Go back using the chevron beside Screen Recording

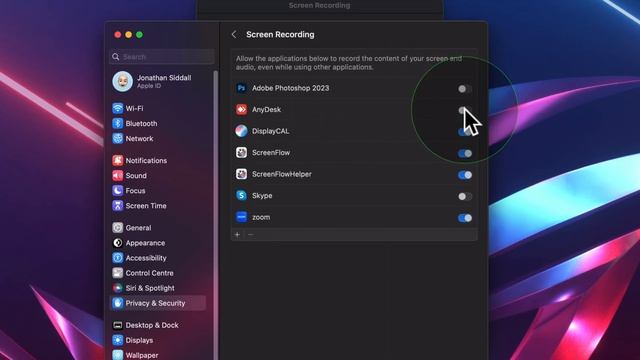234,35
